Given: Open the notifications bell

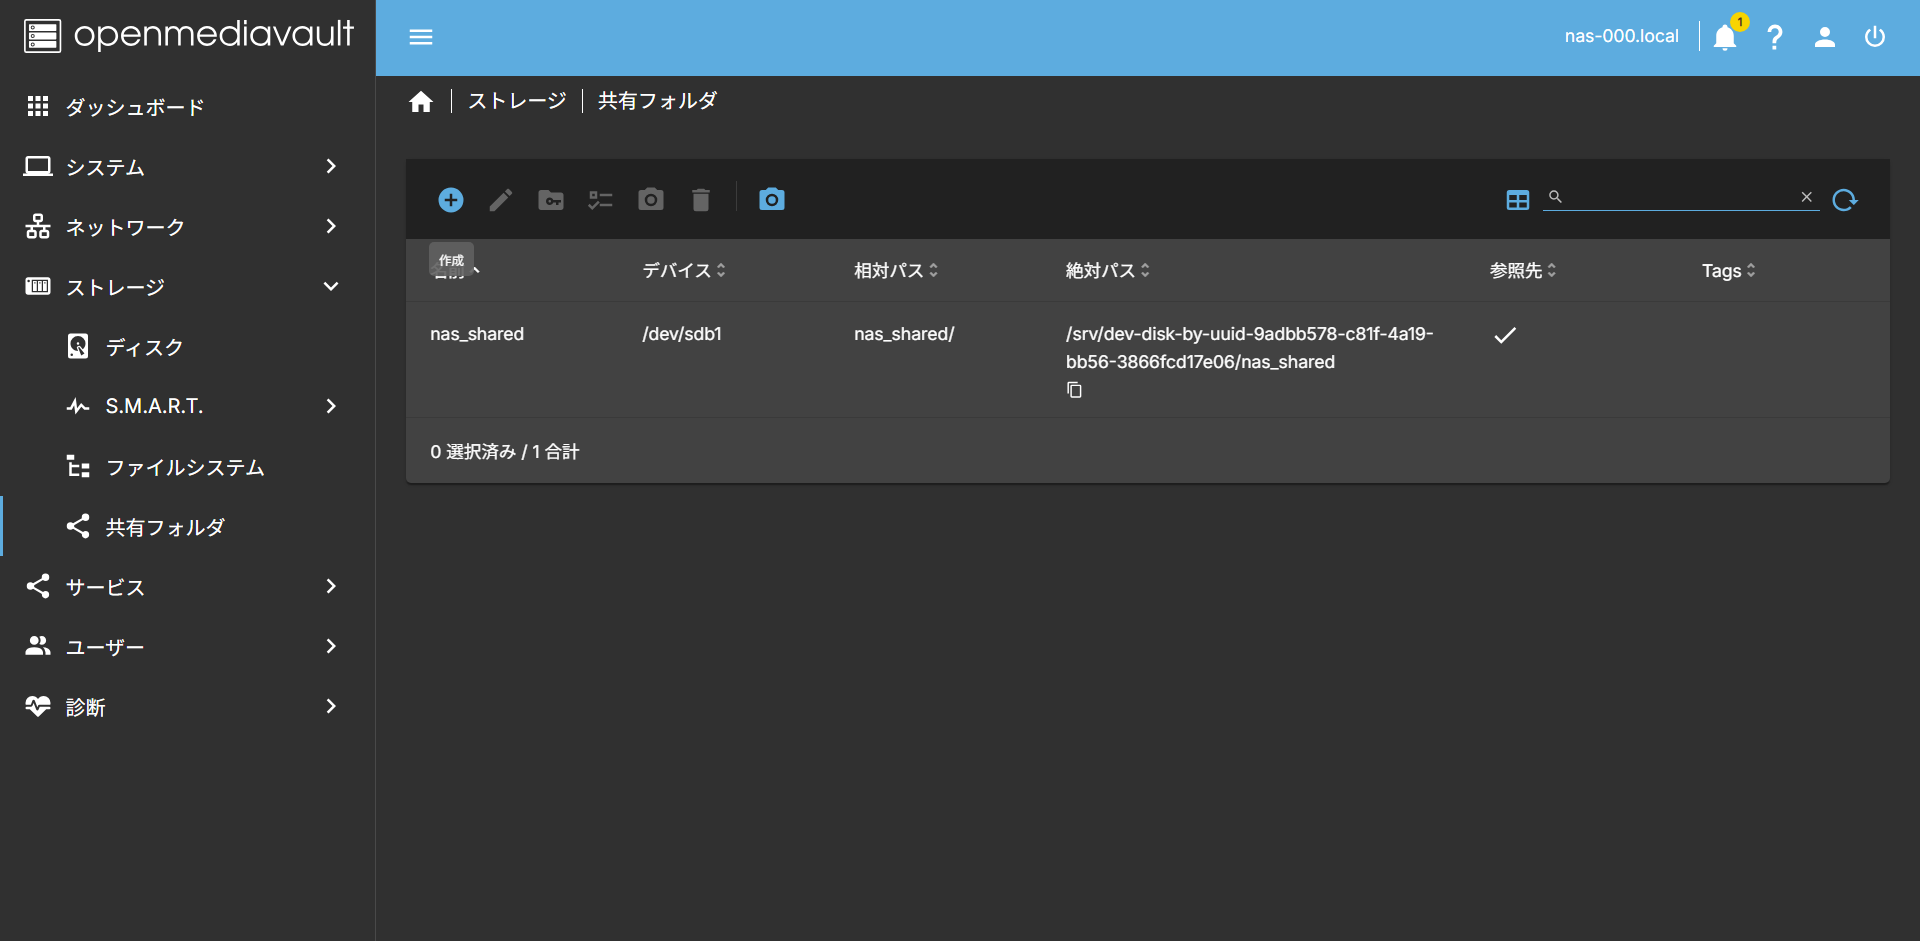Looking at the screenshot, I should (x=1724, y=37).
